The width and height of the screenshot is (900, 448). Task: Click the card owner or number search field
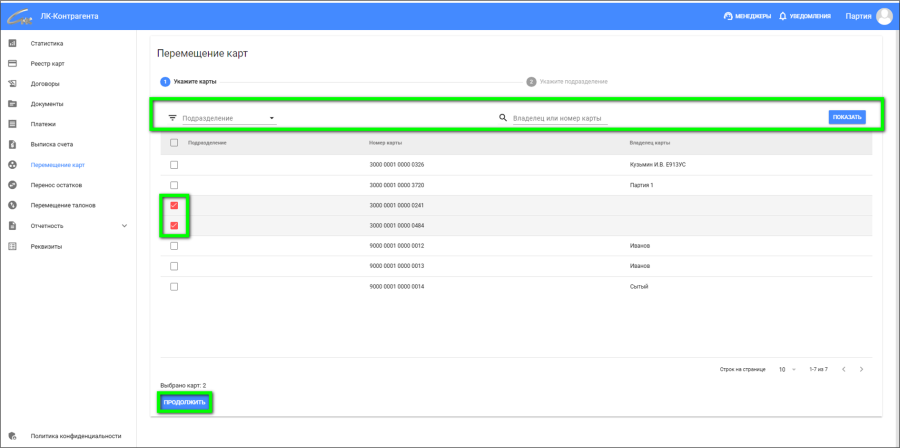click(x=559, y=118)
